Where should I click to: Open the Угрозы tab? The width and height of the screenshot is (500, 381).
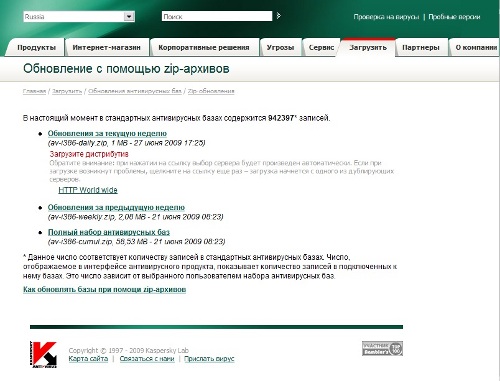(x=280, y=48)
